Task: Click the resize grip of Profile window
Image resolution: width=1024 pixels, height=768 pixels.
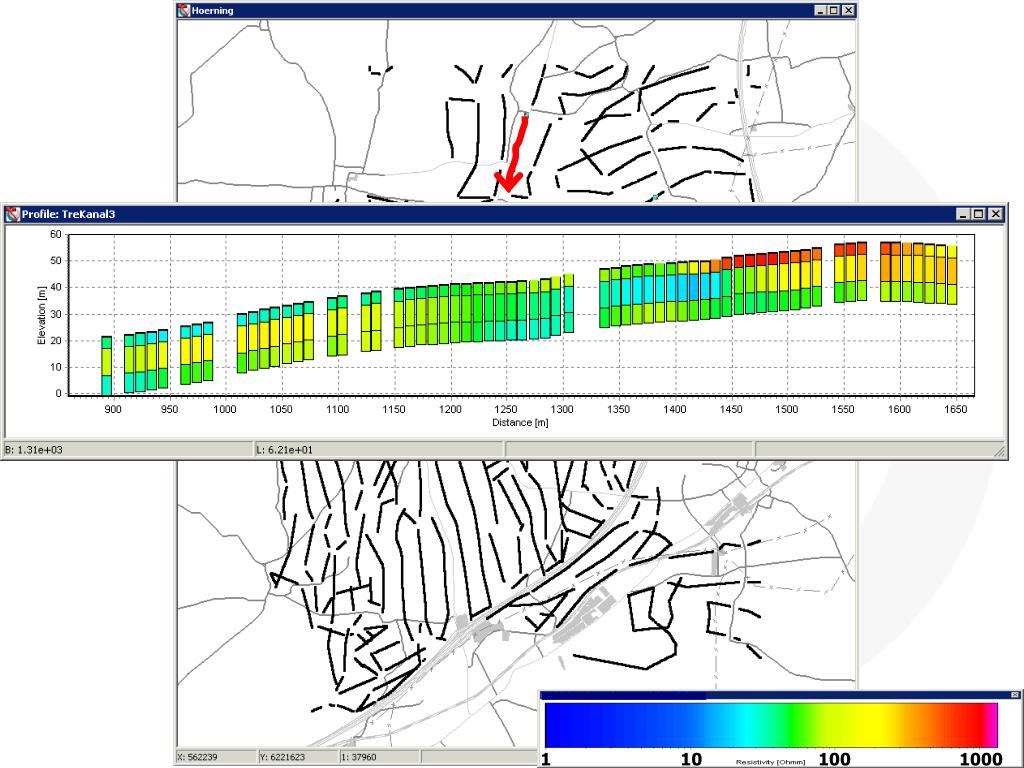Action: tap(999, 451)
